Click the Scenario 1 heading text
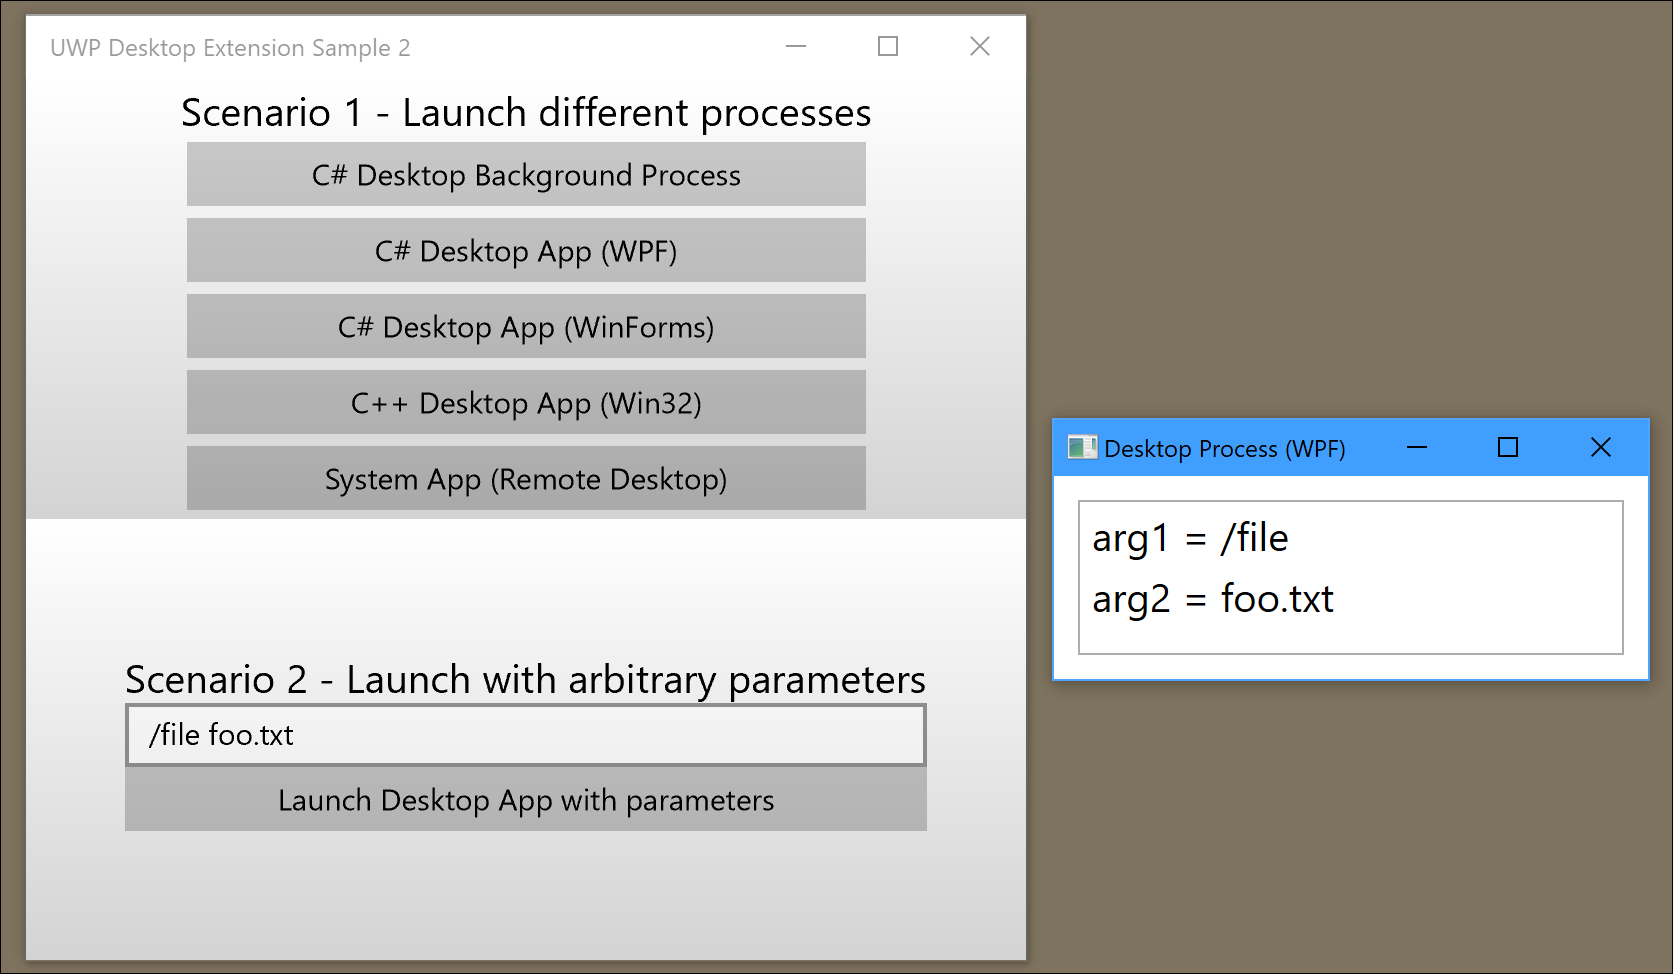 525,112
